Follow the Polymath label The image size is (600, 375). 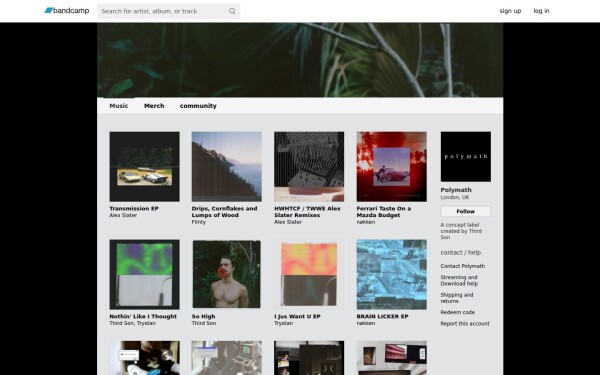click(x=466, y=211)
